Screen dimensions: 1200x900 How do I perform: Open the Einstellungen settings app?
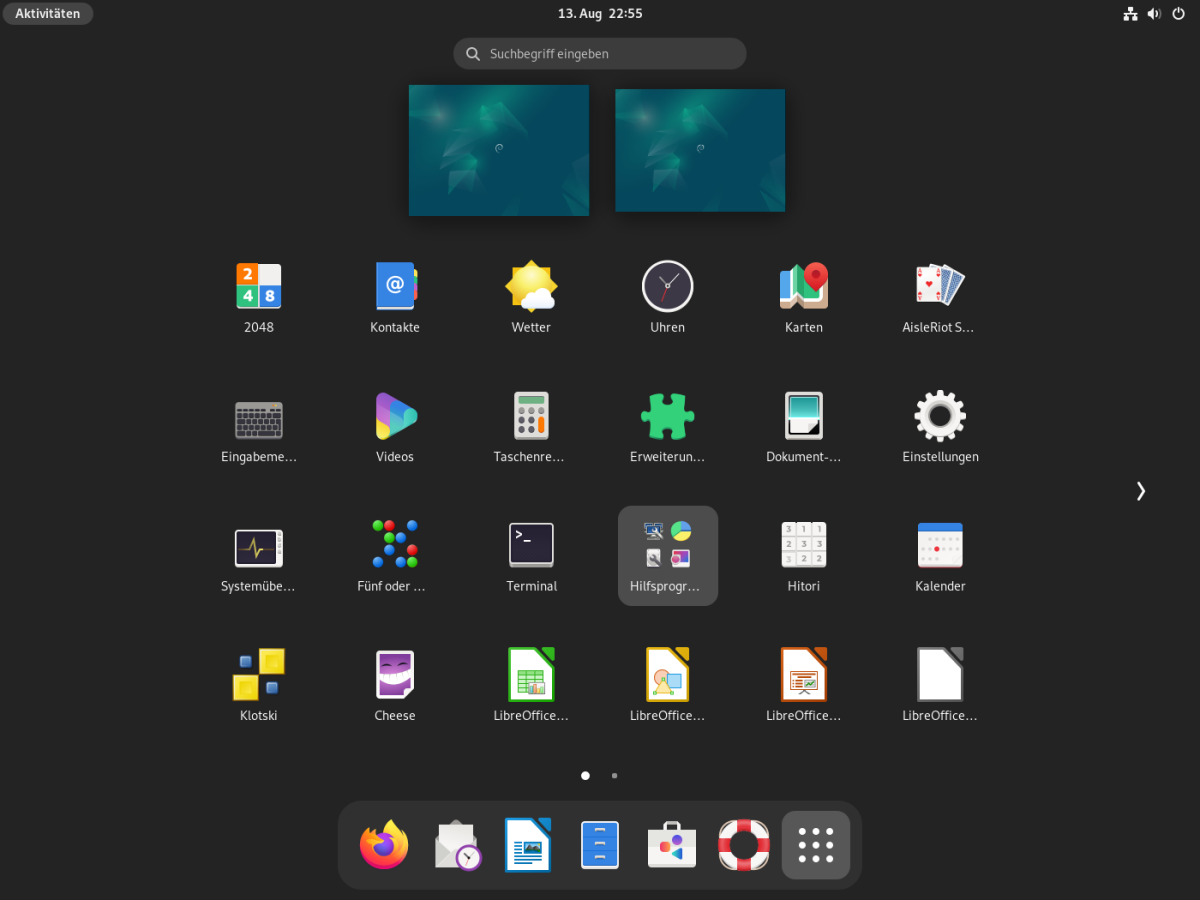click(940, 416)
